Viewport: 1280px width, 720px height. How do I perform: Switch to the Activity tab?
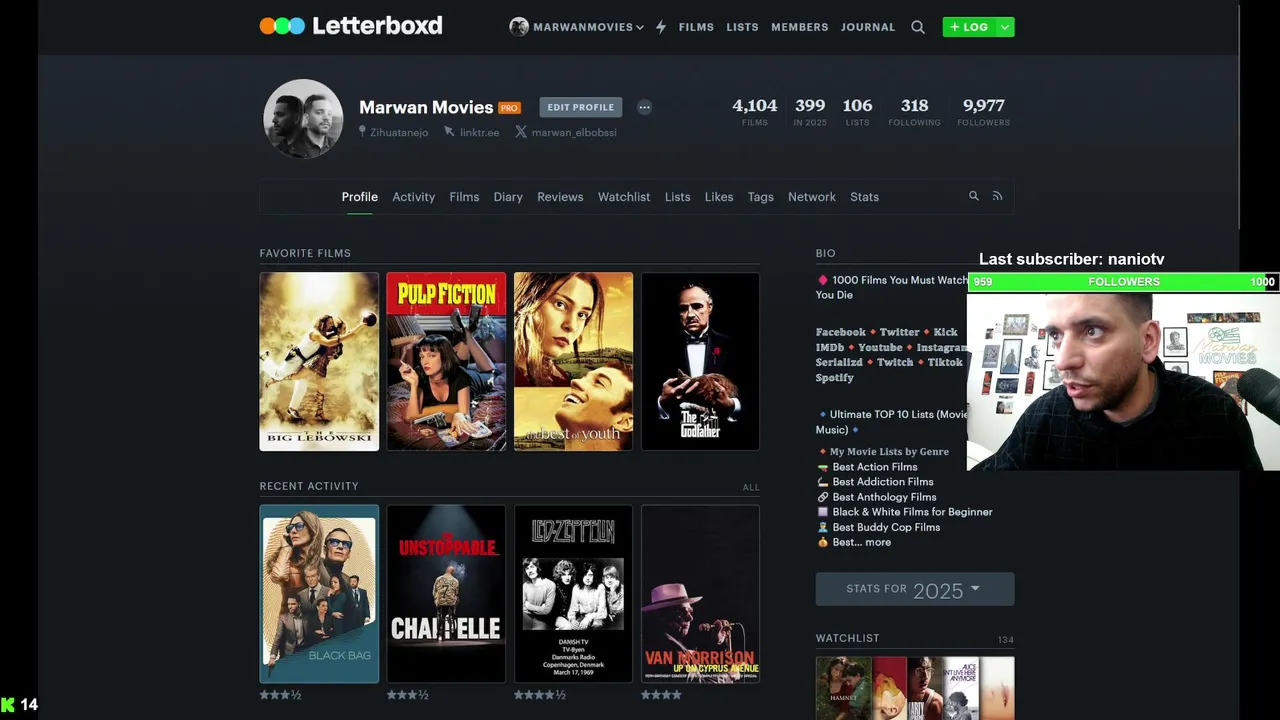pyautogui.click(x=413, y=197)
